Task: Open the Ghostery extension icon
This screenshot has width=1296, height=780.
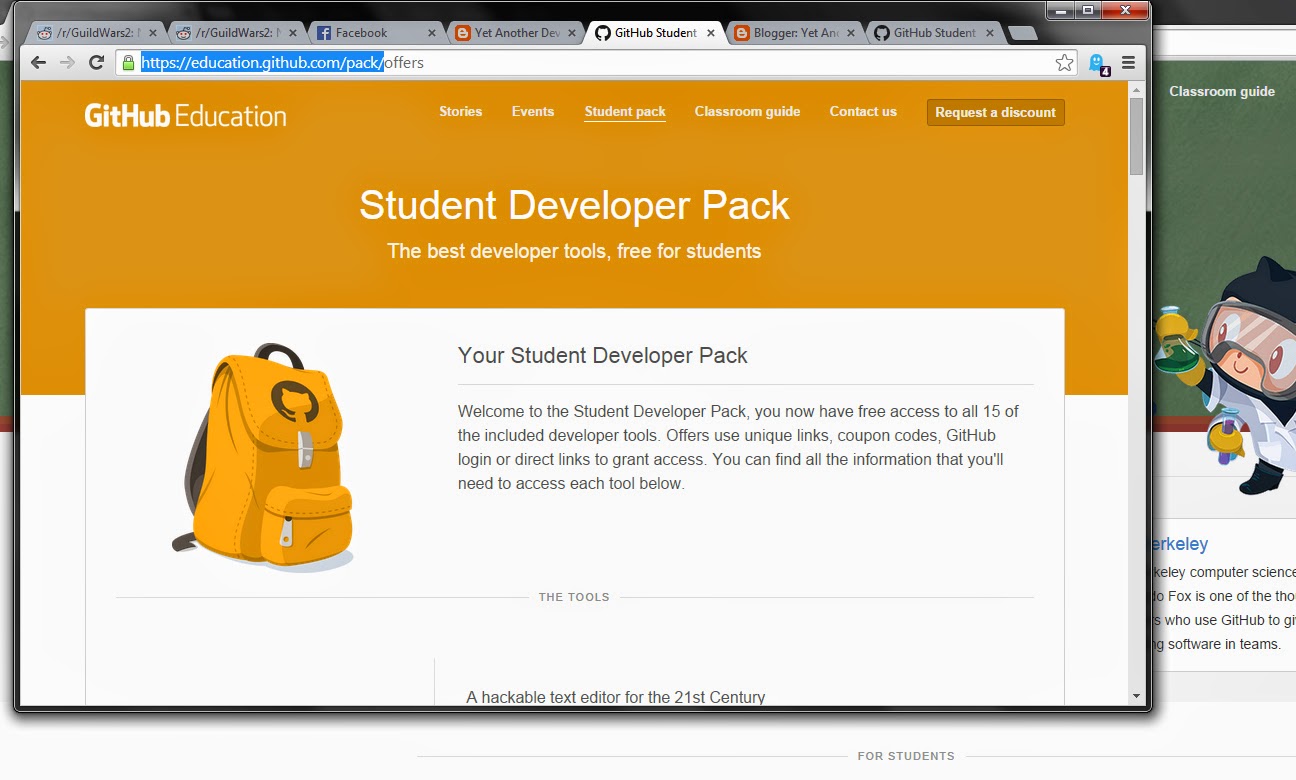Action: [1098, 64]
